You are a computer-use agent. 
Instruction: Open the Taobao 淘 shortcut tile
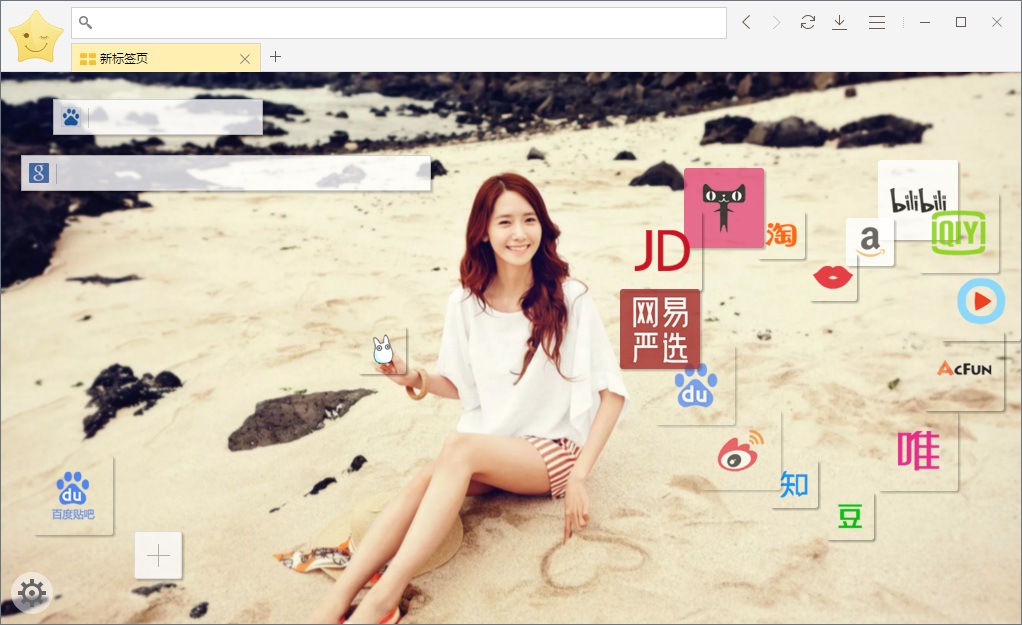[x=781, y=235]
